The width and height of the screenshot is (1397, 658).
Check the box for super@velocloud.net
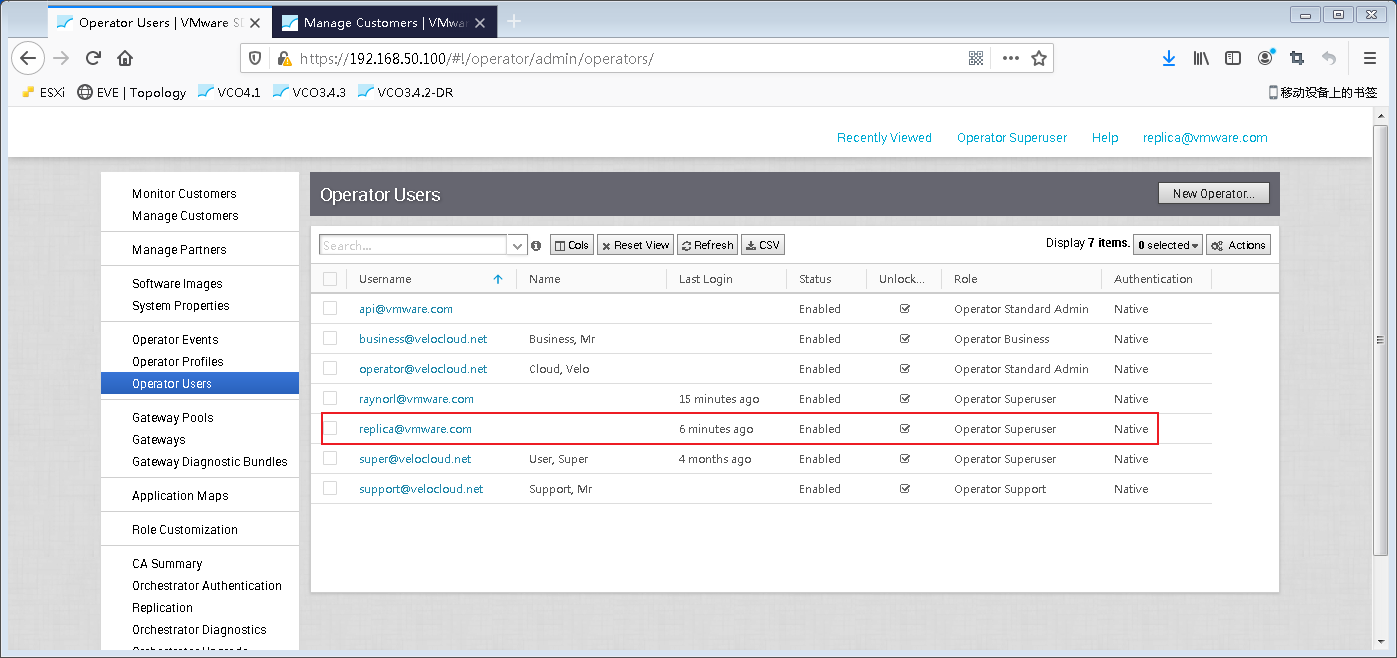click(330, 458)
